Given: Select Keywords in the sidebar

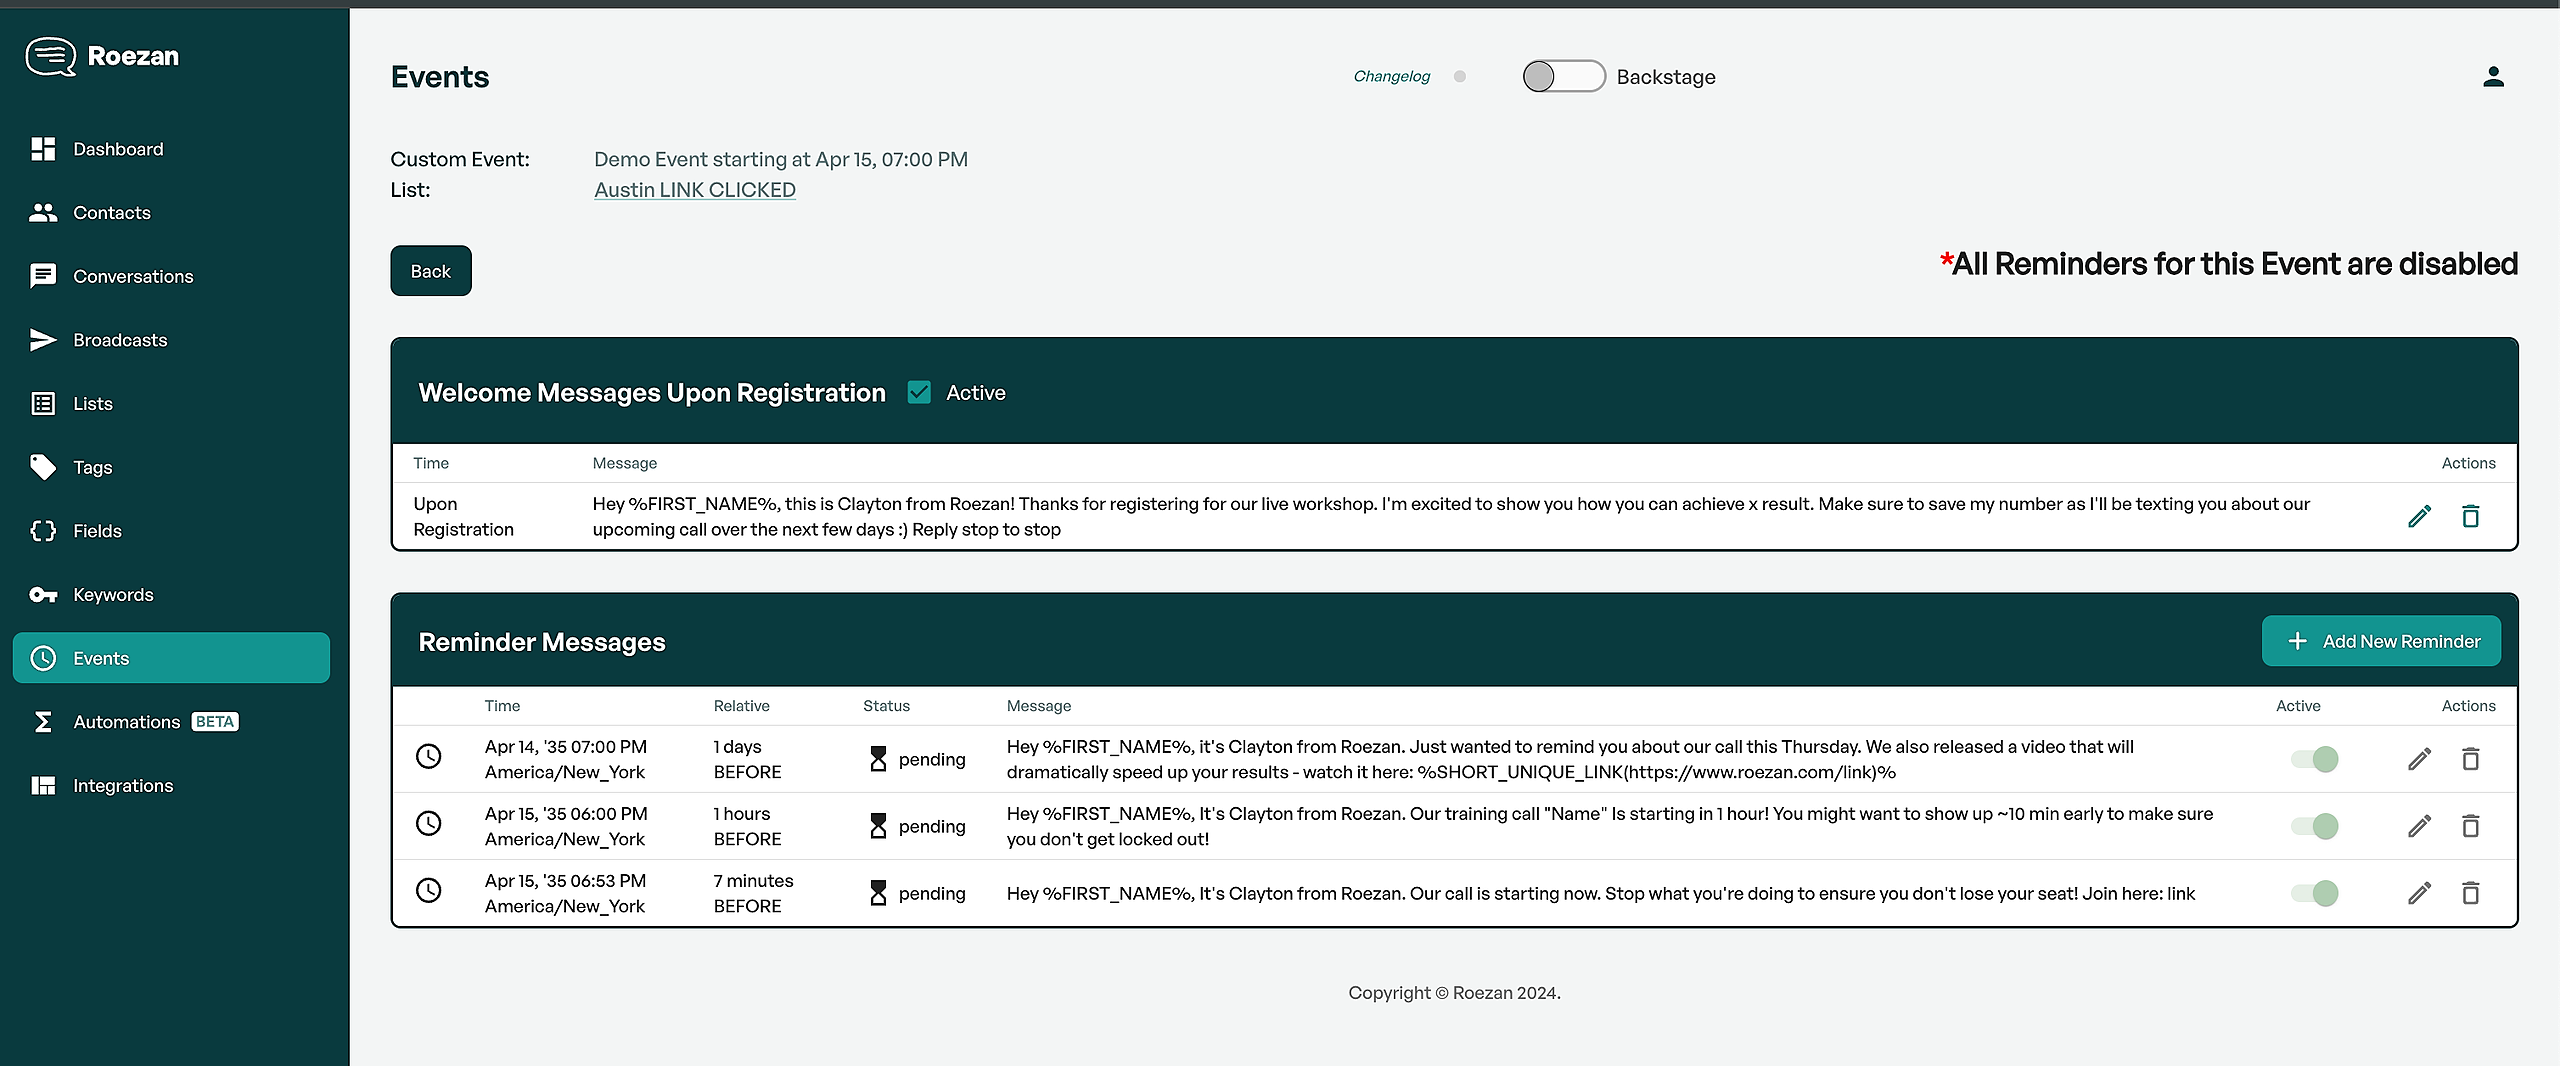Looking at the screenshot, I should [x=172, y=595].
